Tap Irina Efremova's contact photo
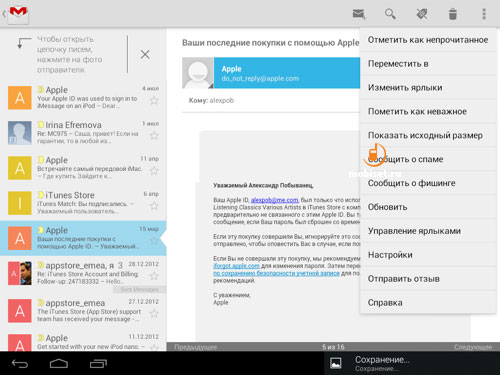500x375 pixels. pyautogui.click(x=20, y=133)
